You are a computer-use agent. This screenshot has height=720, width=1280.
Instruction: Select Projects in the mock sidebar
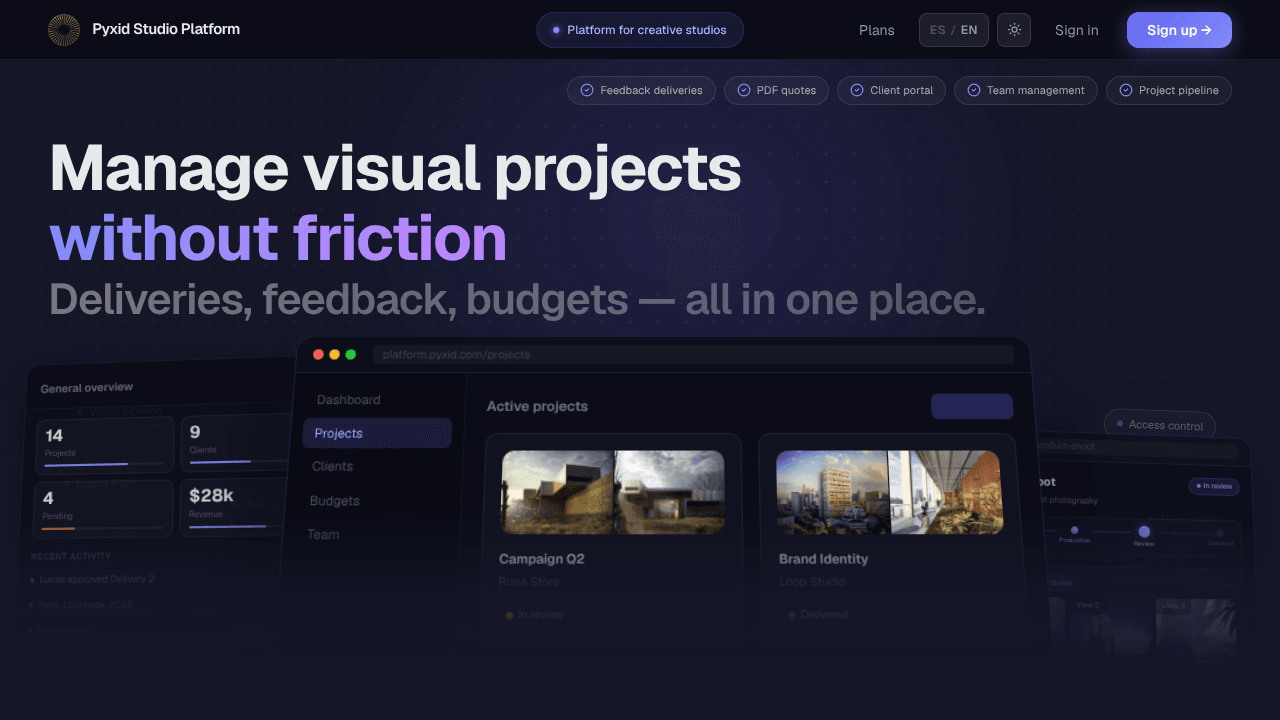click(377, 433)
